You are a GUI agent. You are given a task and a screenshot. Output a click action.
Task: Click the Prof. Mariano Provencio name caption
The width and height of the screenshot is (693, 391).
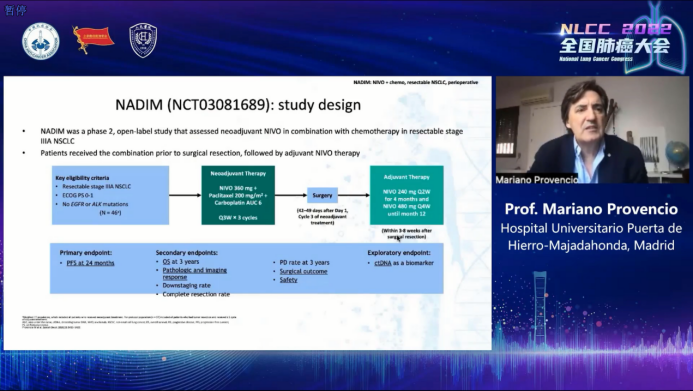coord(591,209)
